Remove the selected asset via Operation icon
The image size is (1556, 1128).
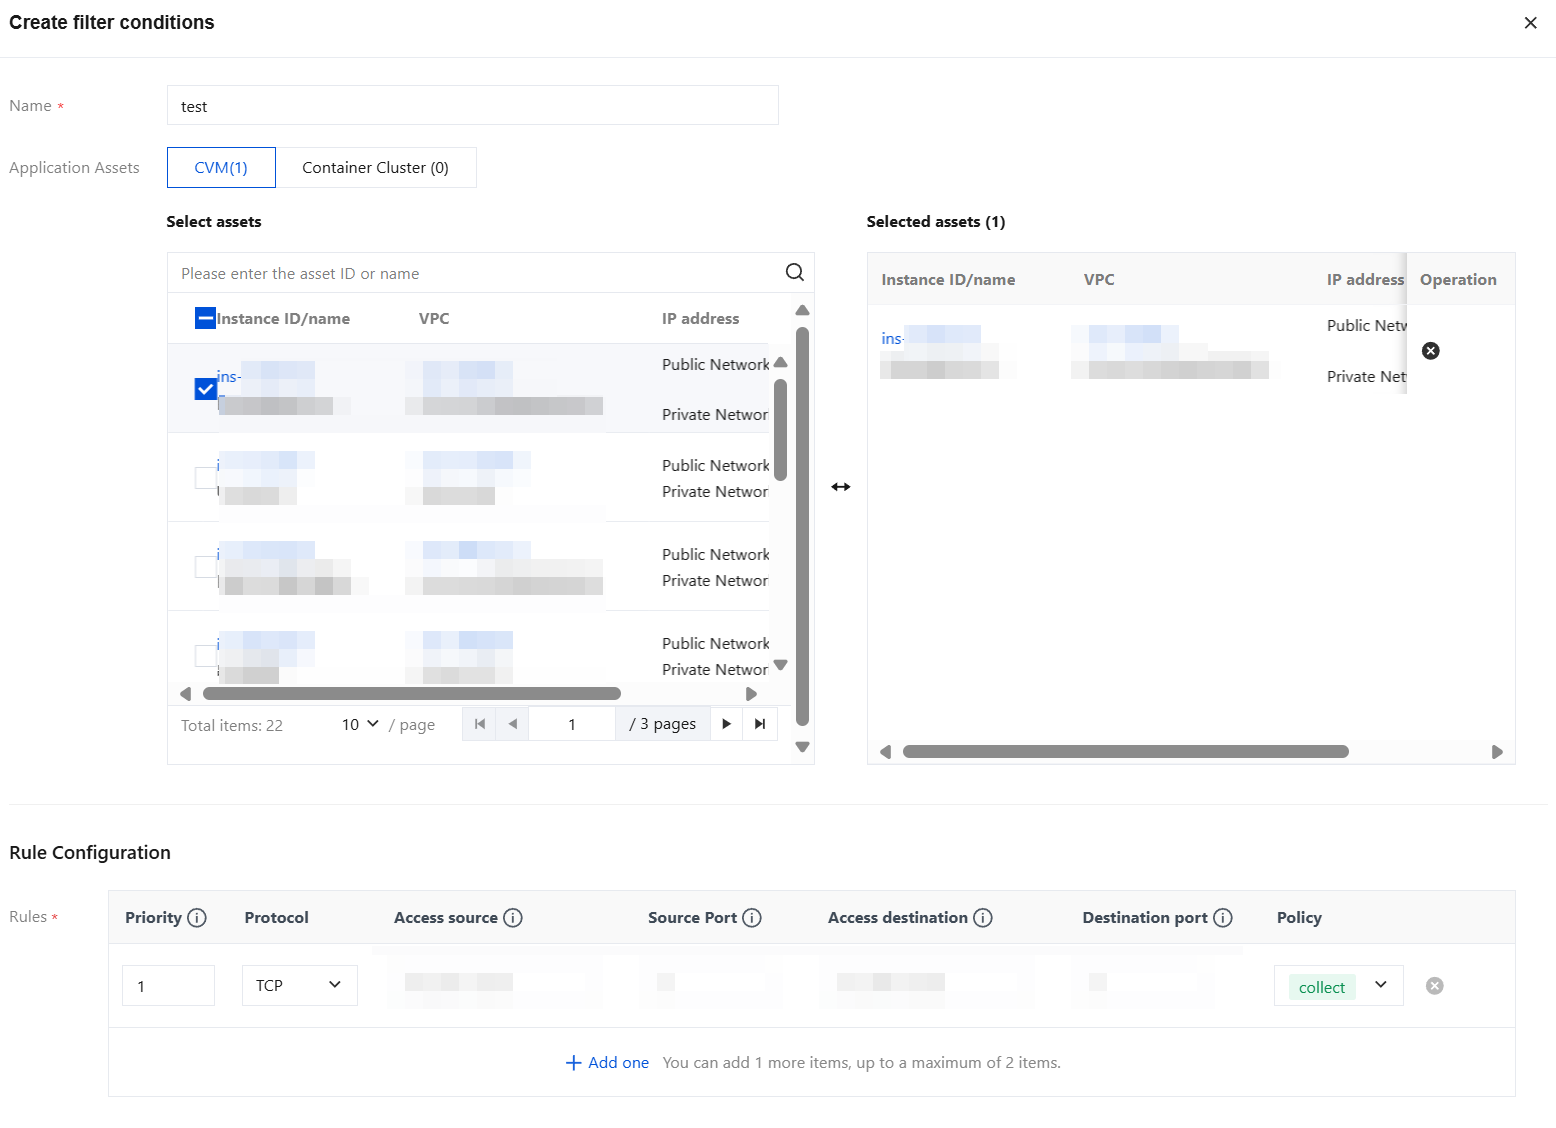click(x=1431, y=351)
